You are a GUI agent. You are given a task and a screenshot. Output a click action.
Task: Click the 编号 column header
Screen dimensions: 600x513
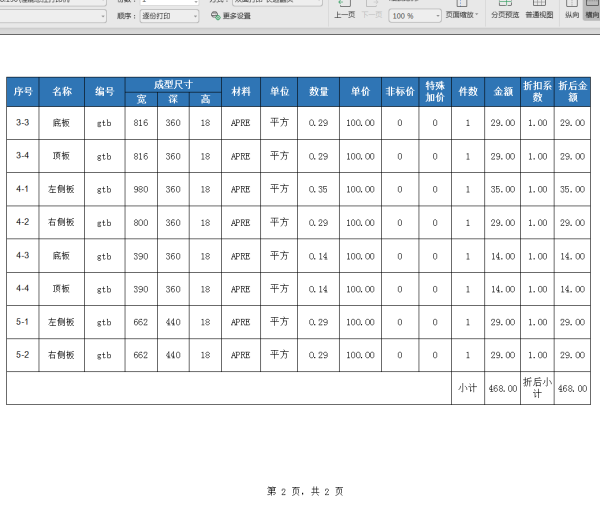(104, 92)
